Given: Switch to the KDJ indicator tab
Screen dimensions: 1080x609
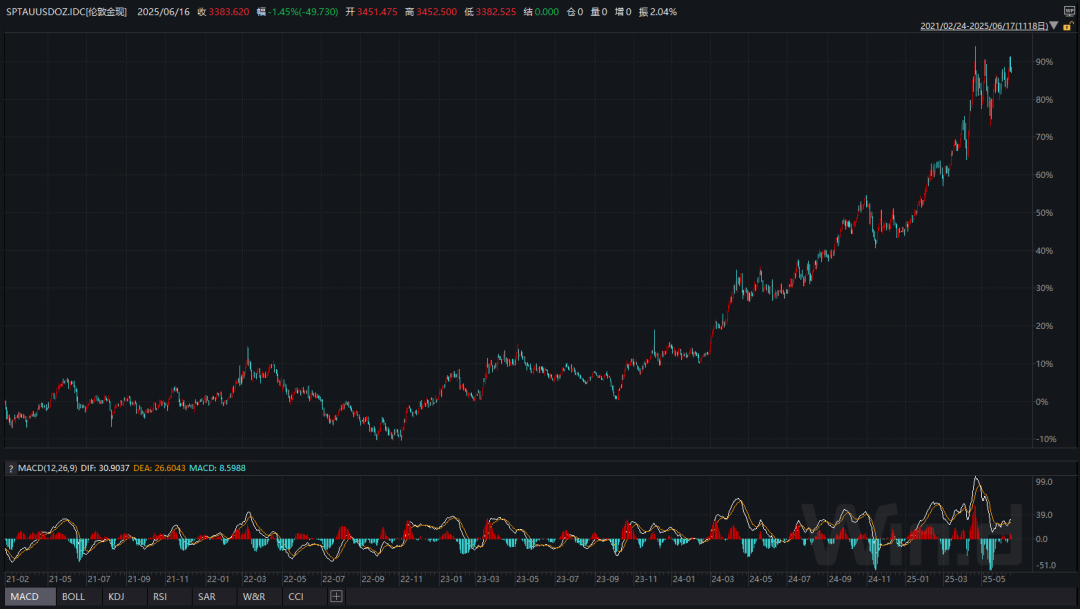Looking at the screenshot, I should pyautogui.click(x=116, y=597).
